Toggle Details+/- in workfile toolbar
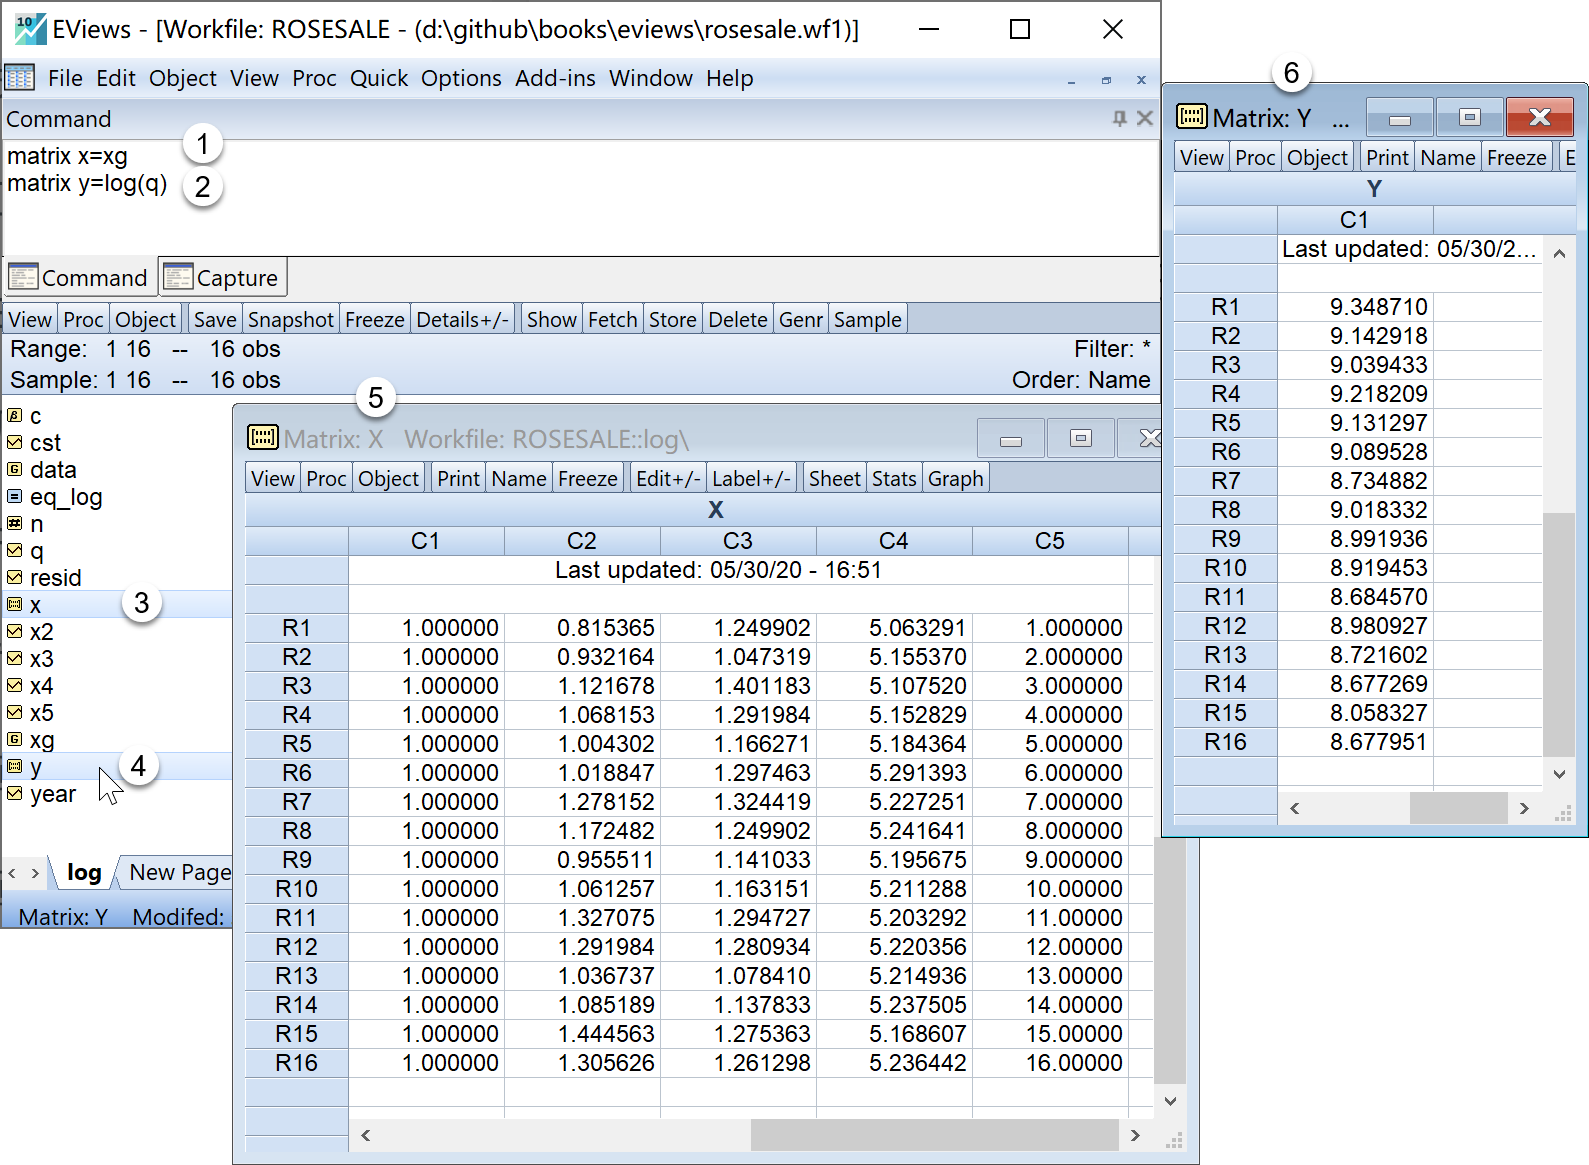Image resolution: width=1589 pixels, height=1165 pixels. coord(462,320)
